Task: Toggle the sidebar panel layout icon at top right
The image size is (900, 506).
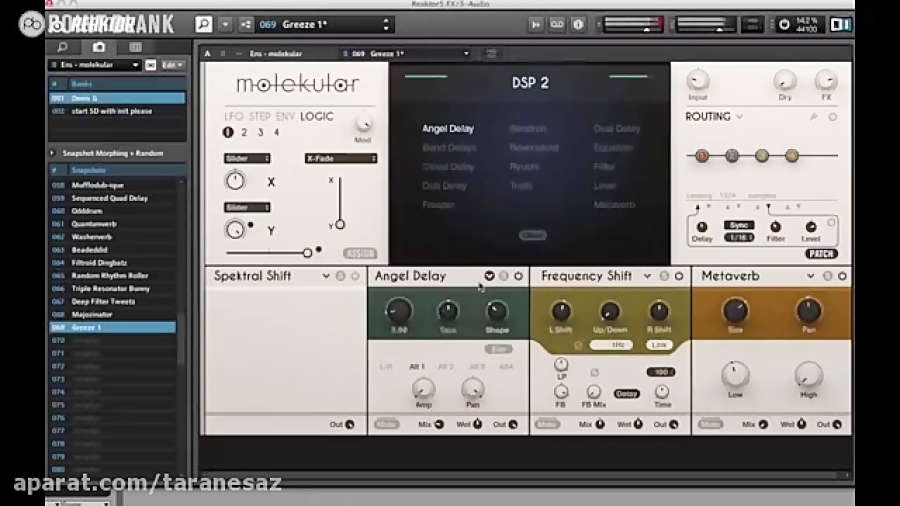Action: click(x=841, y=25)
